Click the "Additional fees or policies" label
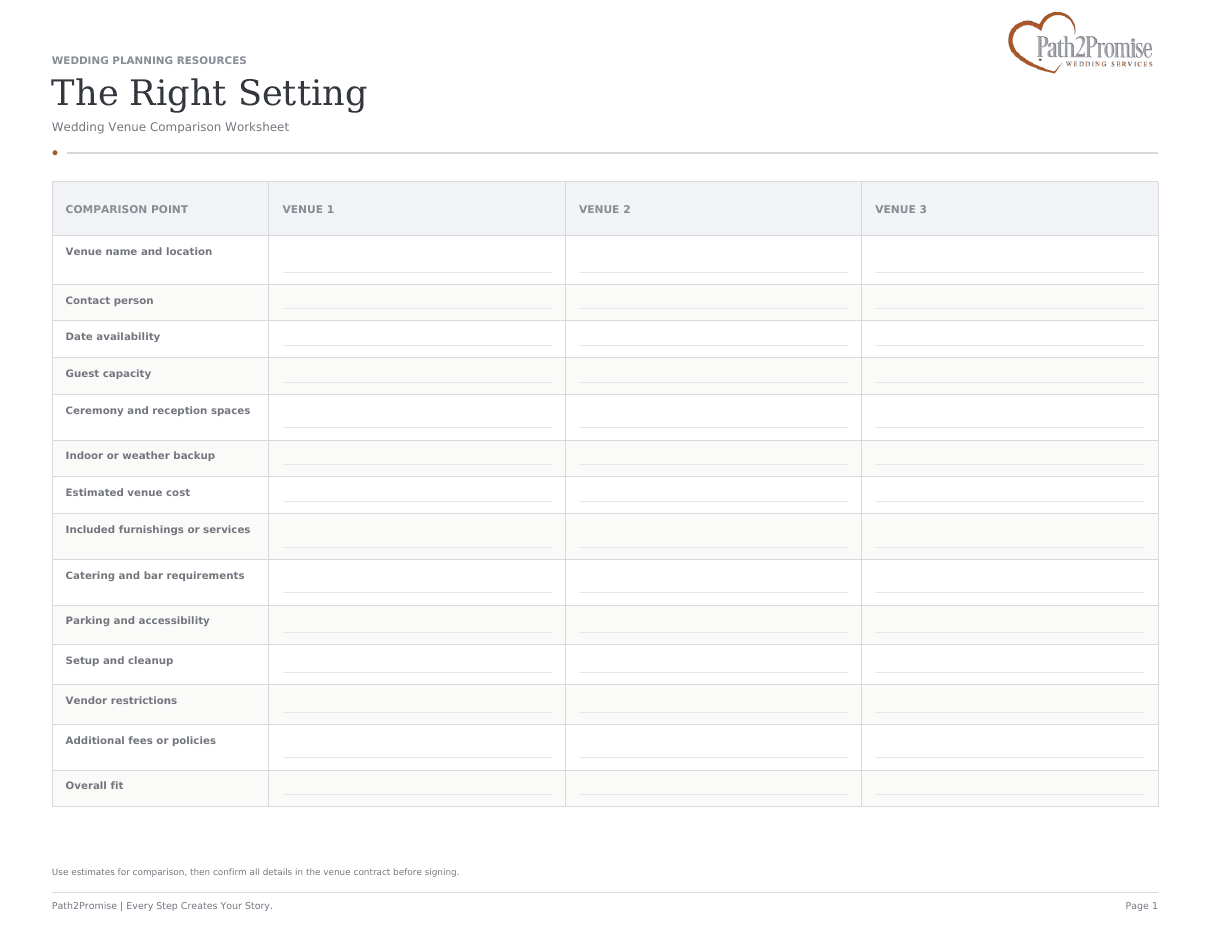The image size is (1210, 935). tap(141, 741)
